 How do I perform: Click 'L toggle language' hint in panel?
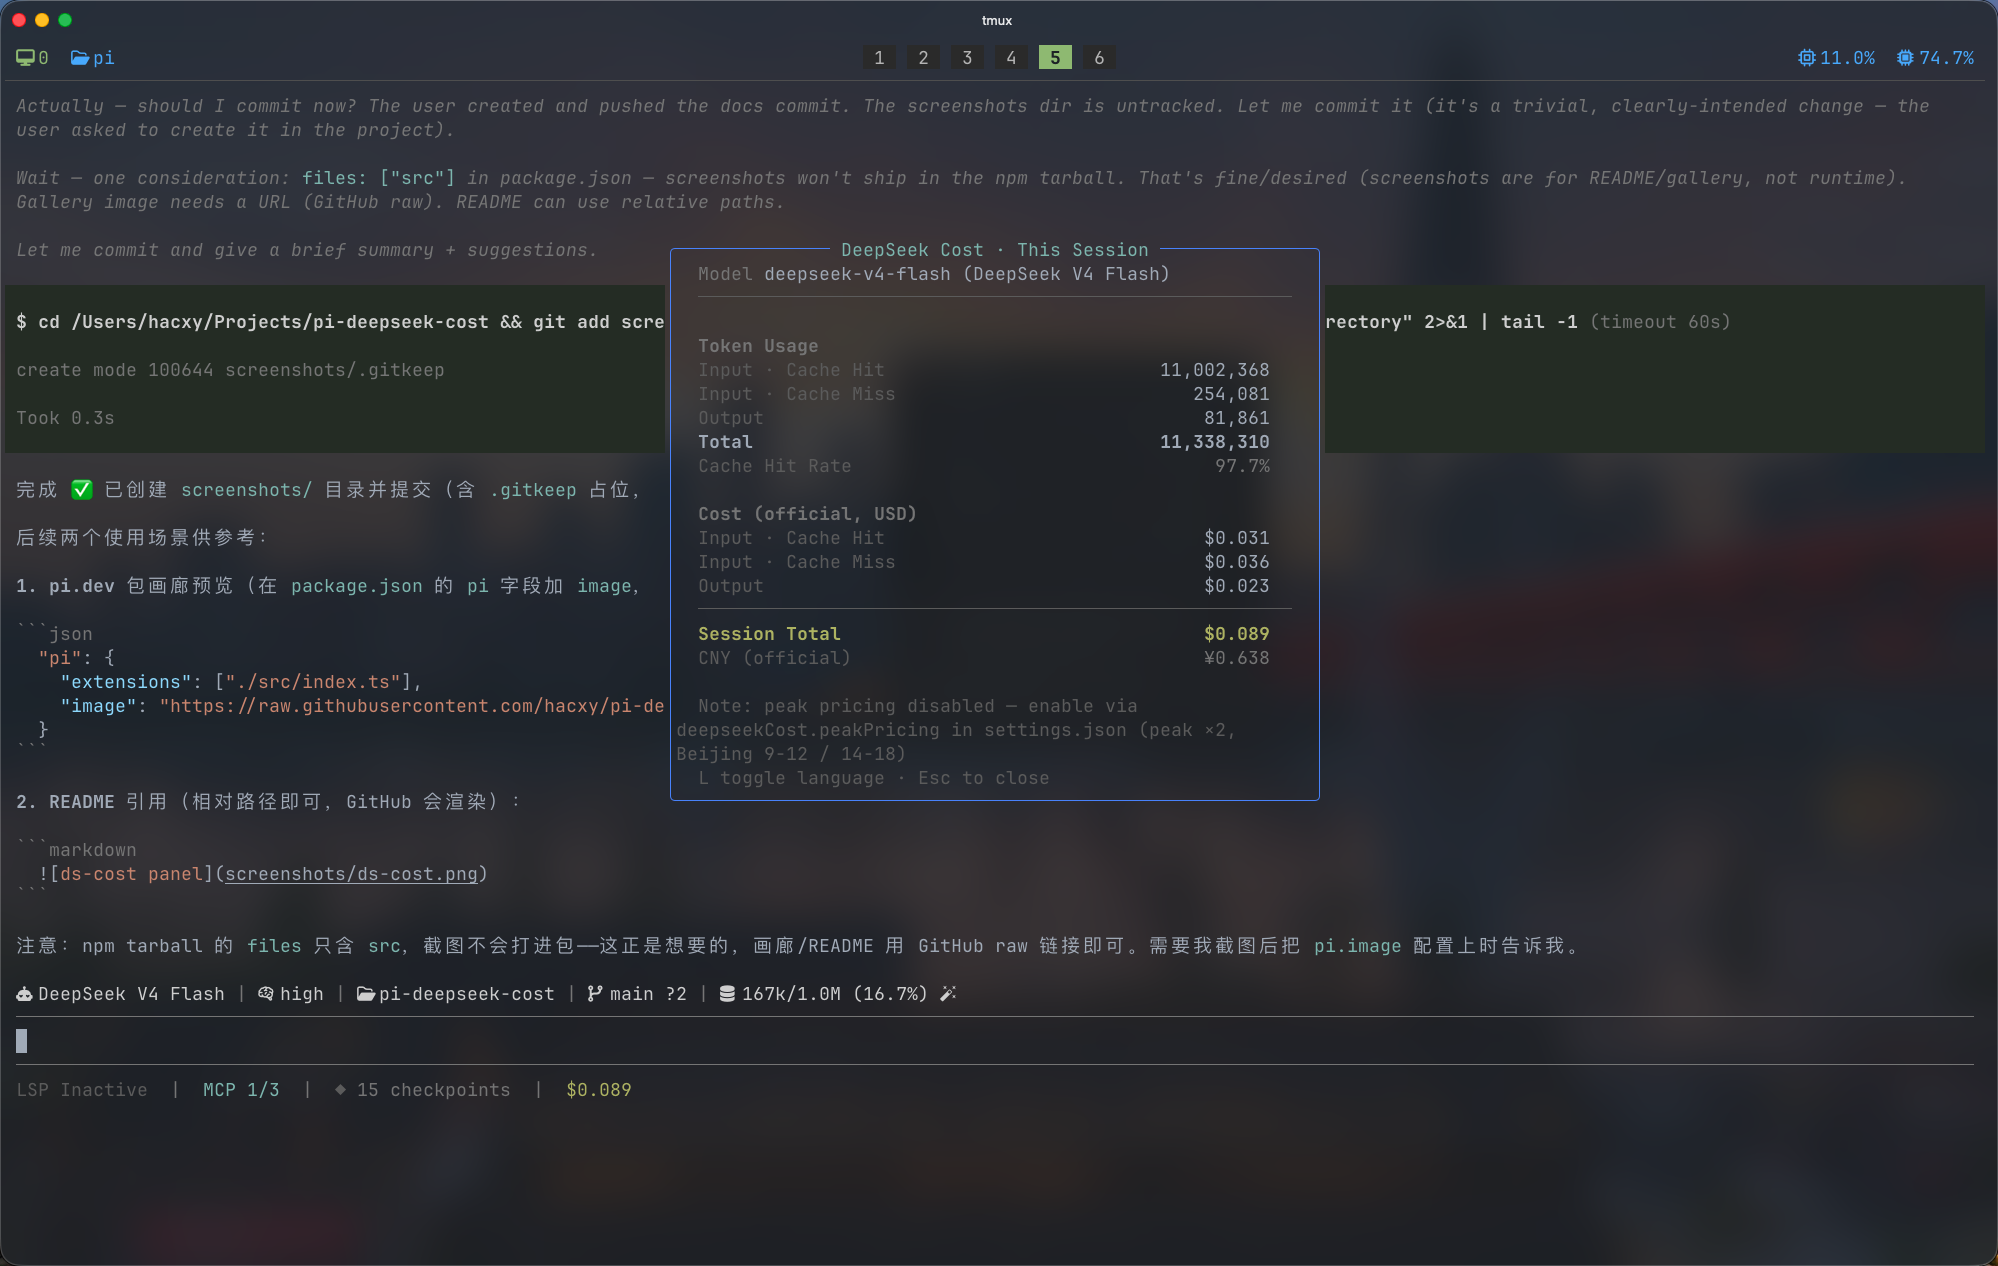click(791, 778)
